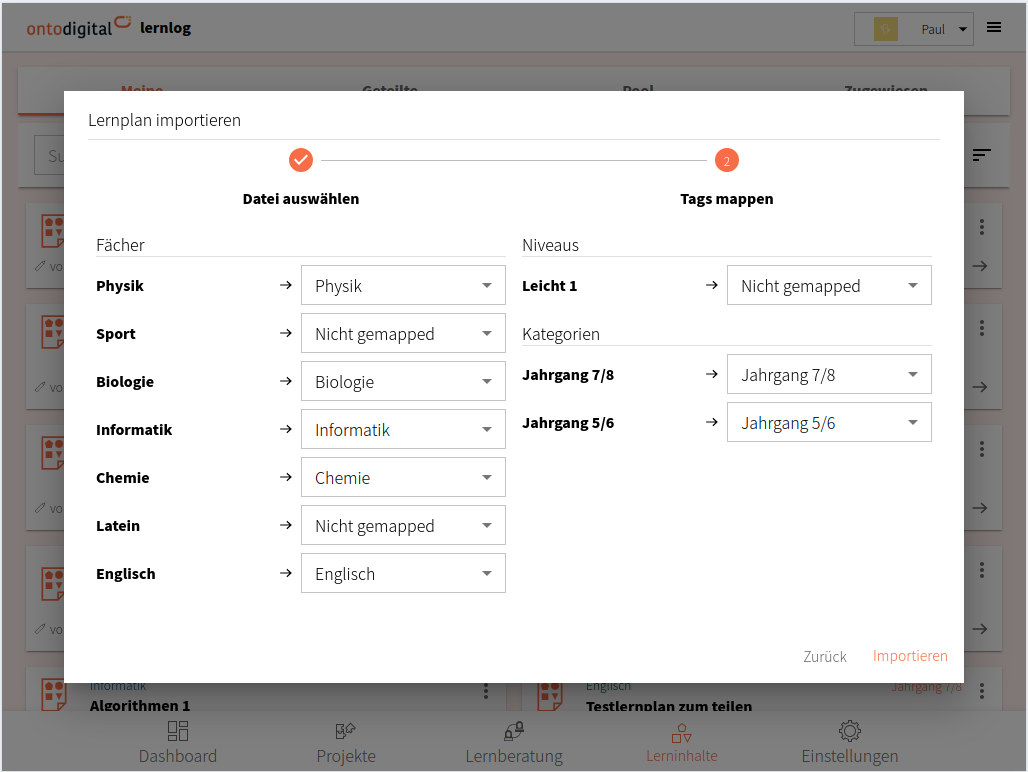Image resolution: width=1028 pixels, height=772 pixels.
Task: Open the Paul user account dropdown
Action: click(913, 29)
